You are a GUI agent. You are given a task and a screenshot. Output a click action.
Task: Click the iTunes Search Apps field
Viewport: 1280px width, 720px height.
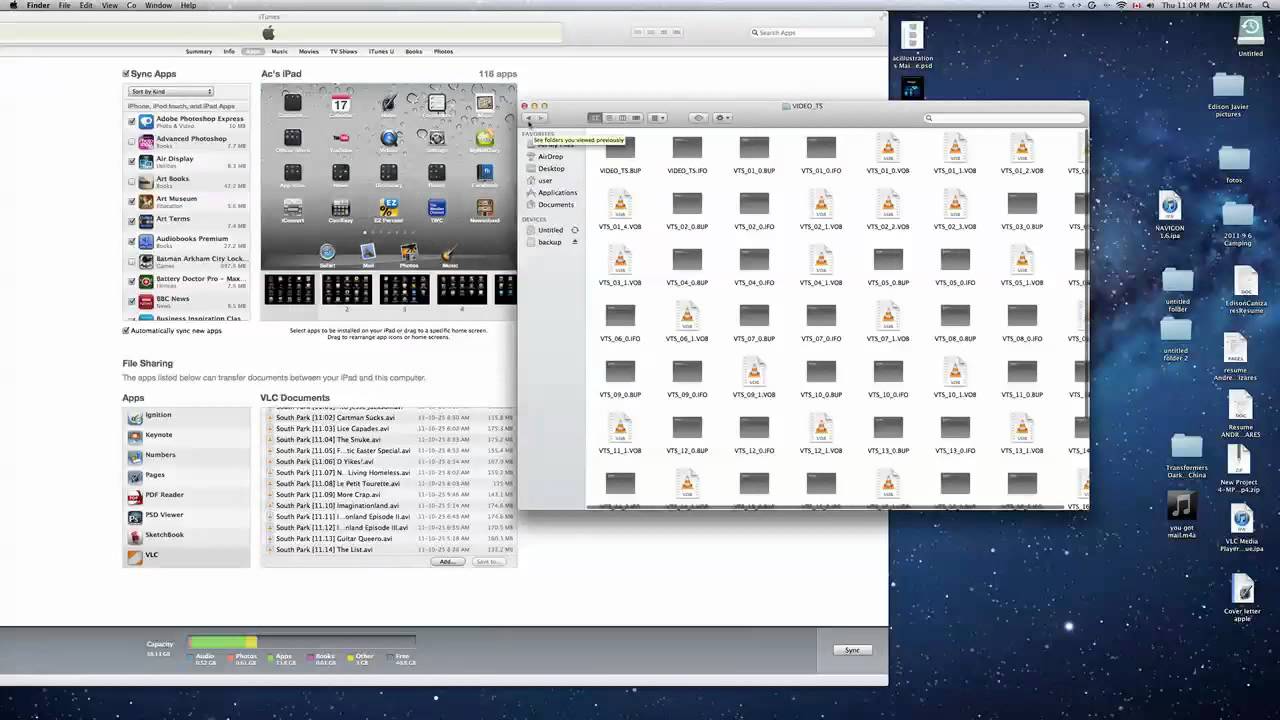point(811,33)
